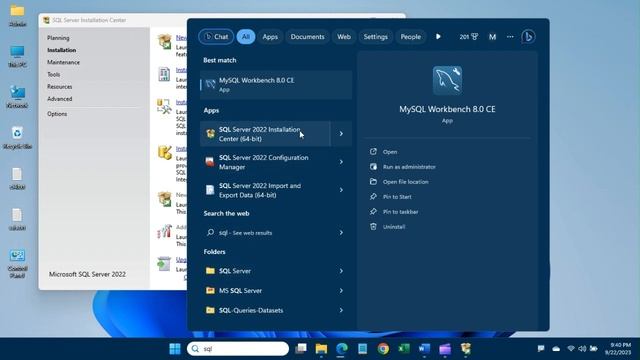Click the play arrow to show more filters
Viewport: 640px width, 360px height.
(x=438, y=37)
